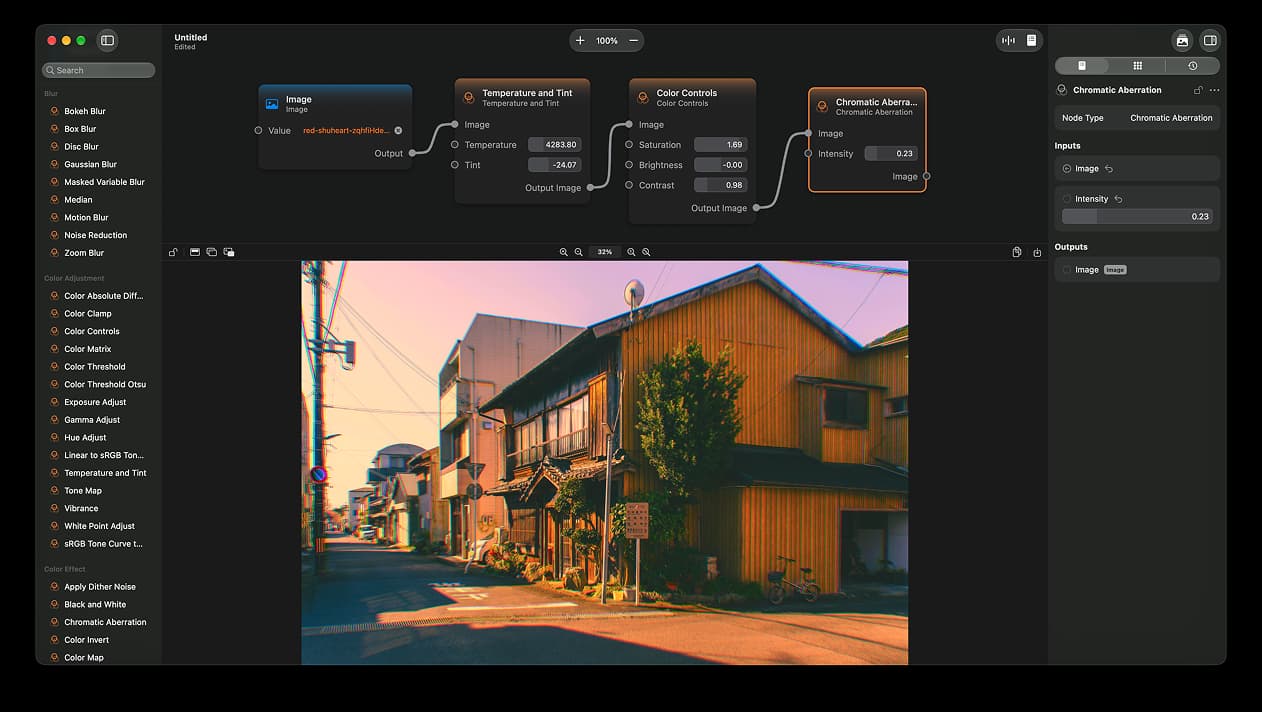Image resolution: width=1262 pixels, height=712 pixels.
Task: Toggle the left sidebar panel button
Action: (x=108, y=40)
